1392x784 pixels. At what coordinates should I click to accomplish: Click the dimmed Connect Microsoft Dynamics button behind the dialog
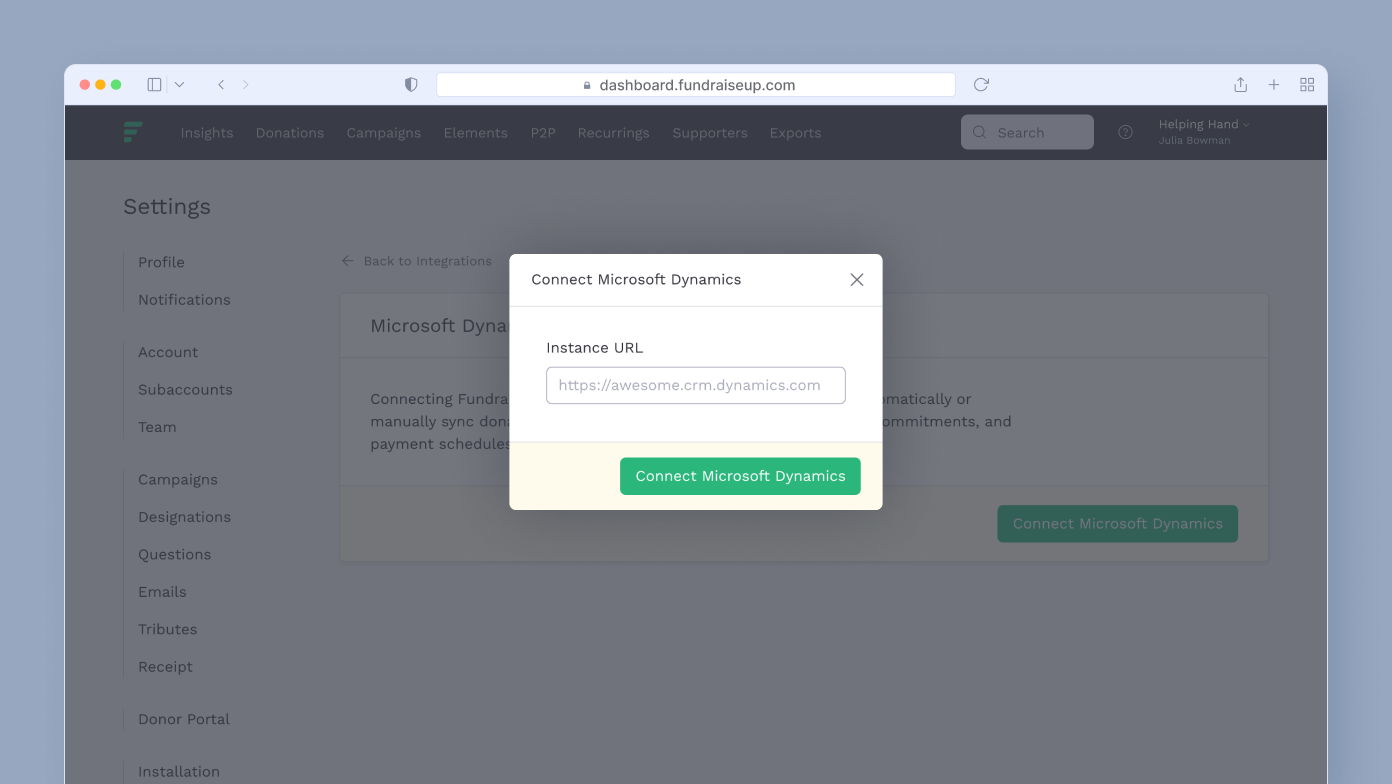coord(1117,524)
